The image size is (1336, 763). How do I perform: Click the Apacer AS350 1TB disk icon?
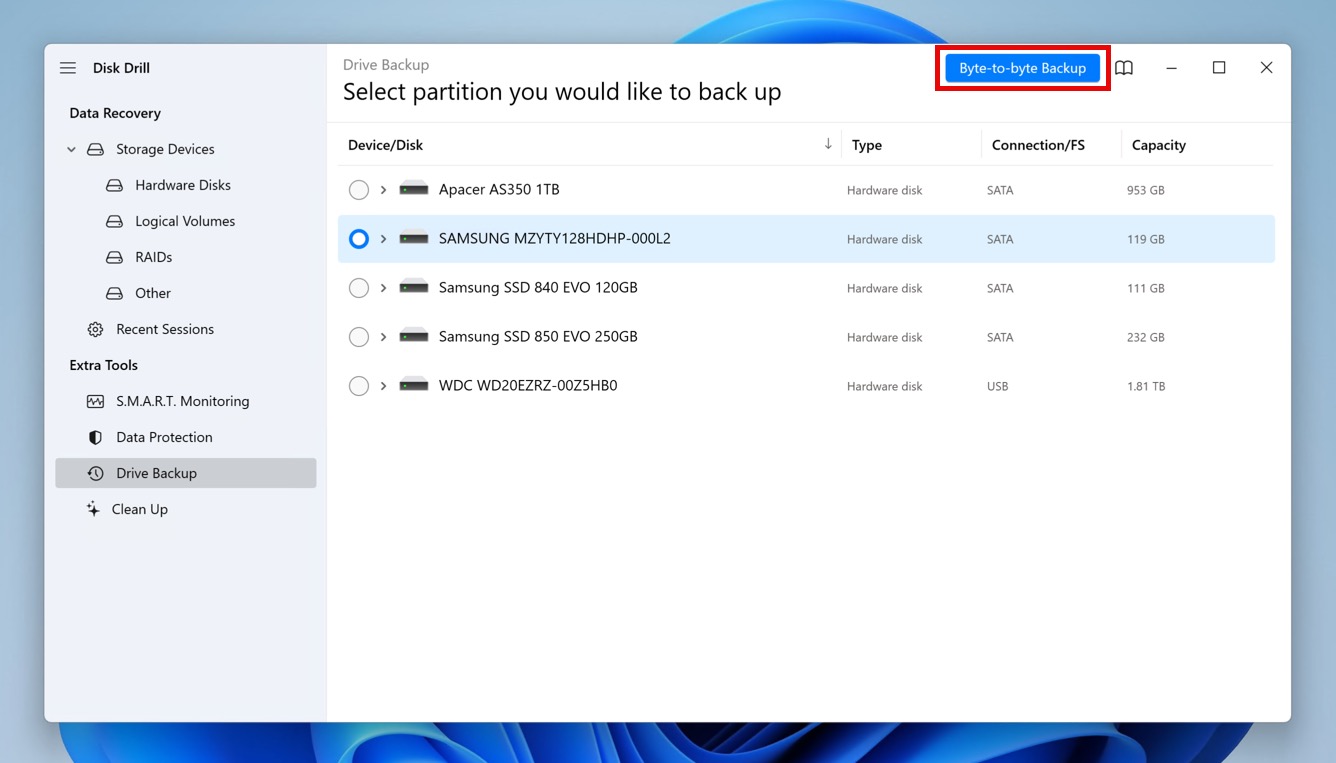click(414, 189)
